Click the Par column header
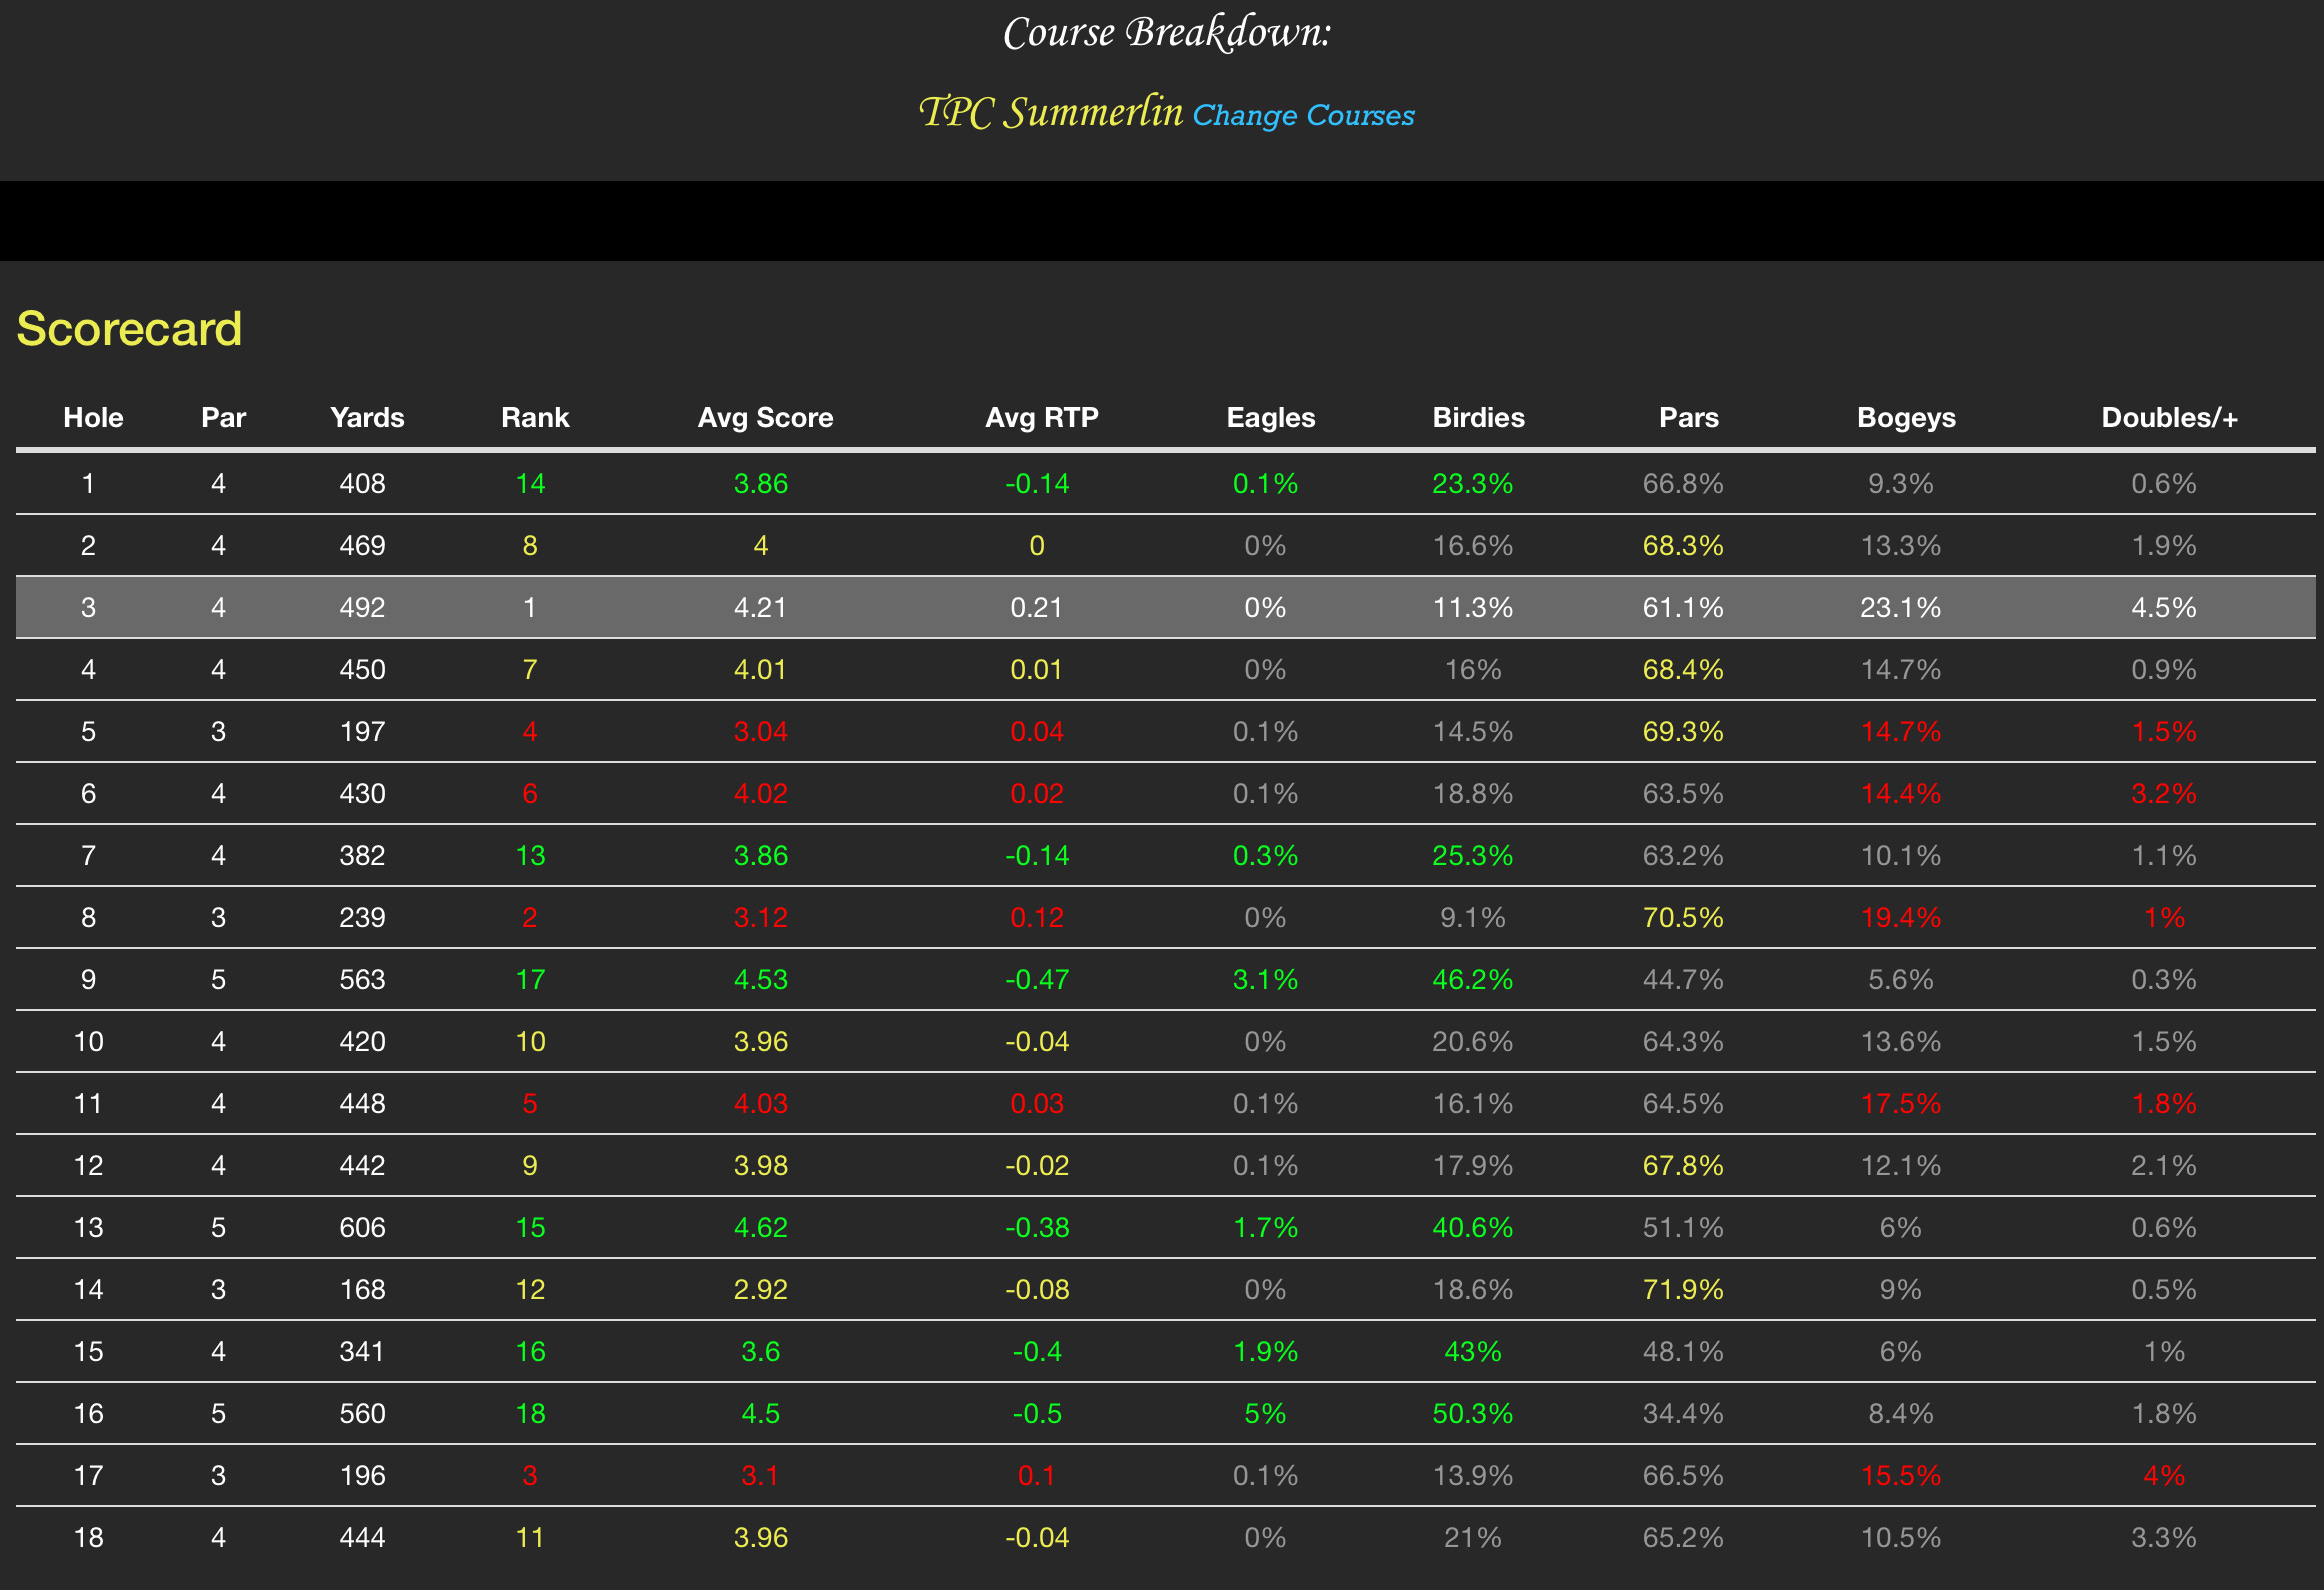The height and width of the screenshot is (1590, 2324). (223, 417)
